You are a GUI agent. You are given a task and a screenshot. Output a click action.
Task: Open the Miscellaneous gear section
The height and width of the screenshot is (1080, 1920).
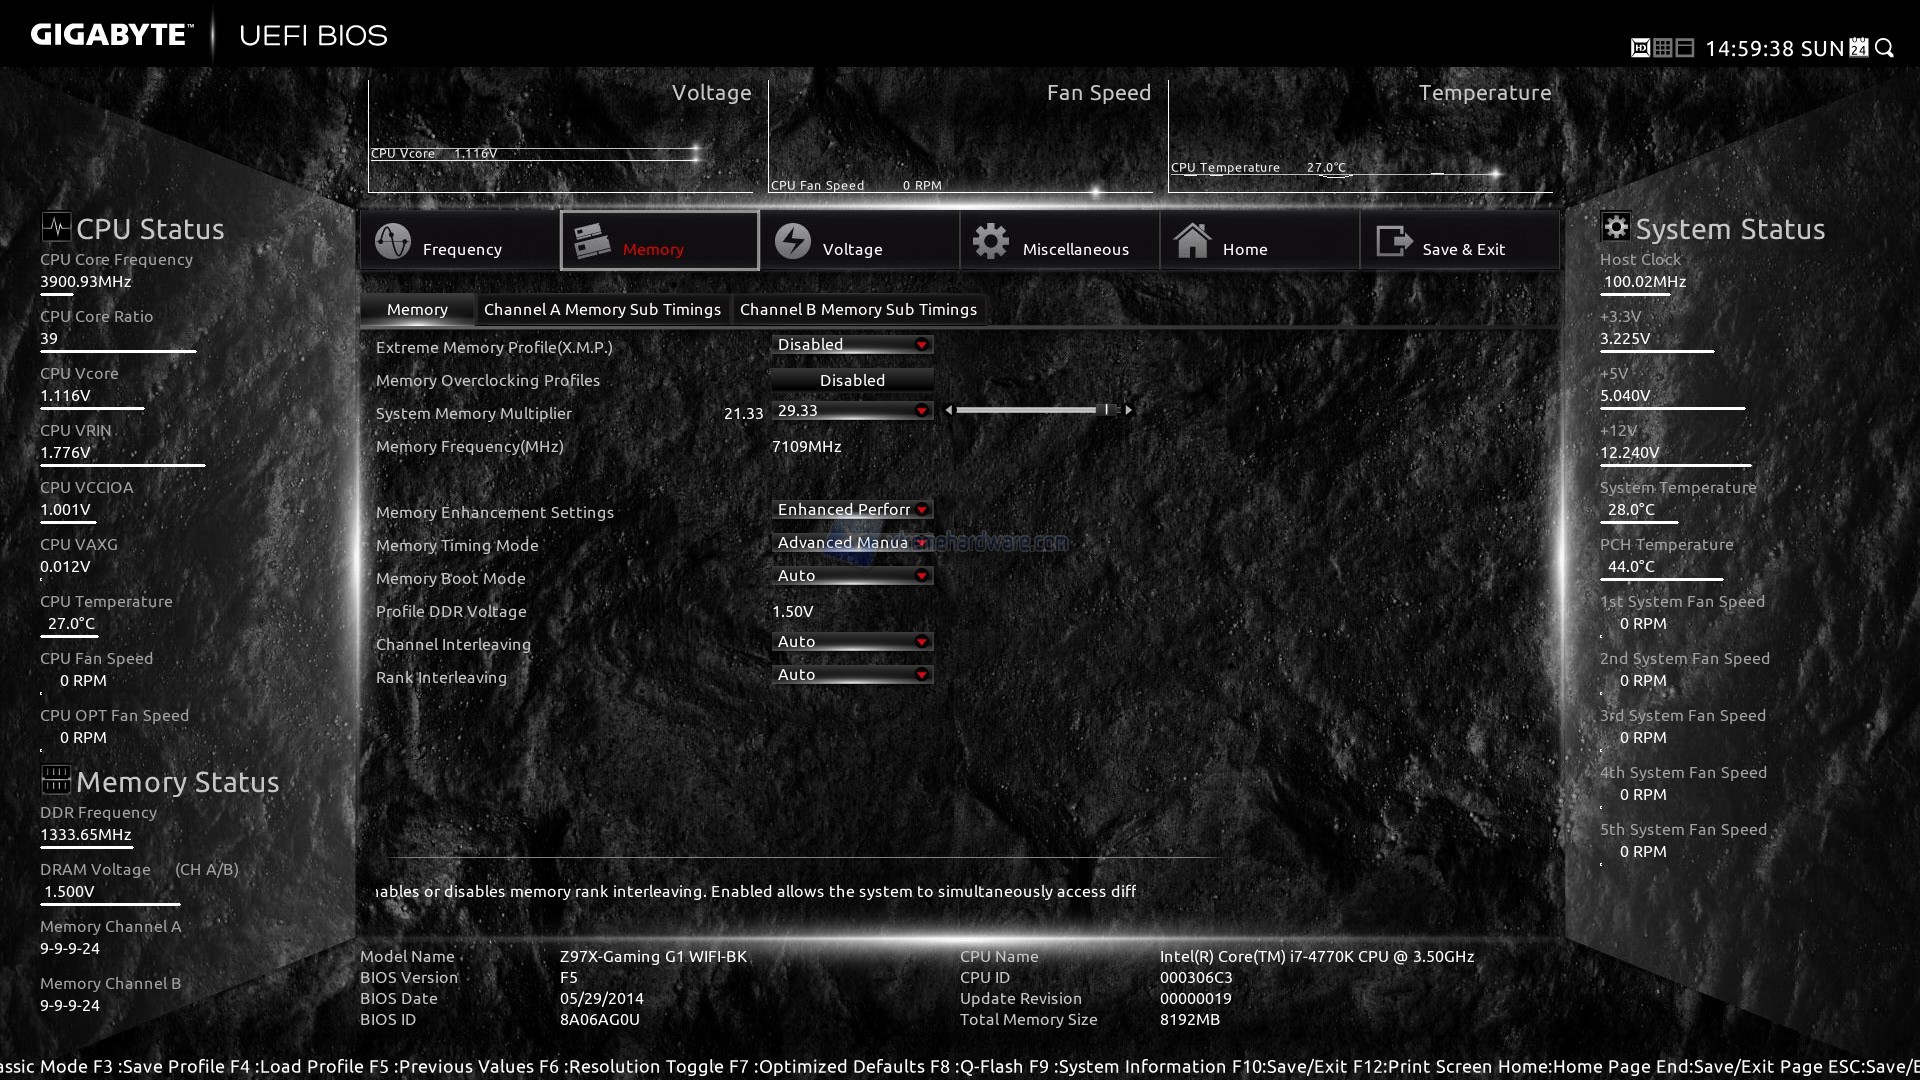pyautogui.click(x=991, y=241)
